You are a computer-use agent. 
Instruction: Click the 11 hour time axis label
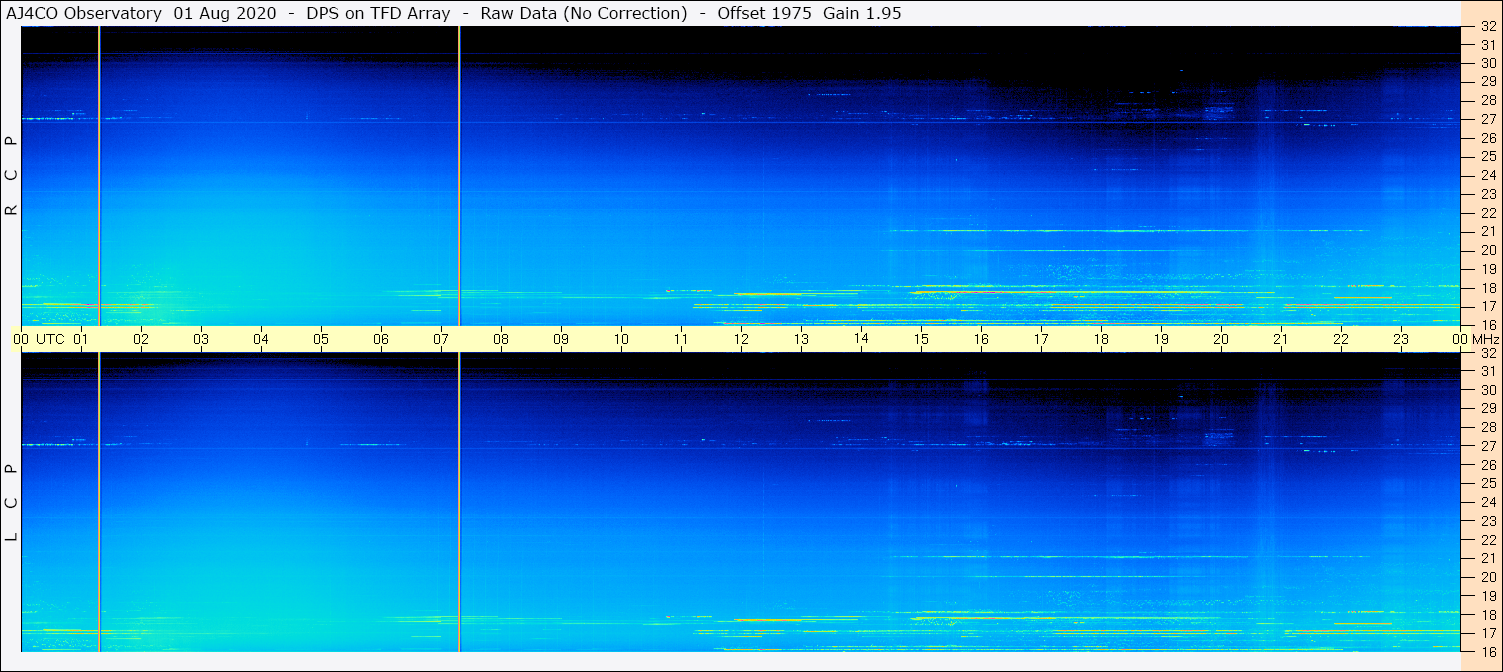tap(681, 339)
